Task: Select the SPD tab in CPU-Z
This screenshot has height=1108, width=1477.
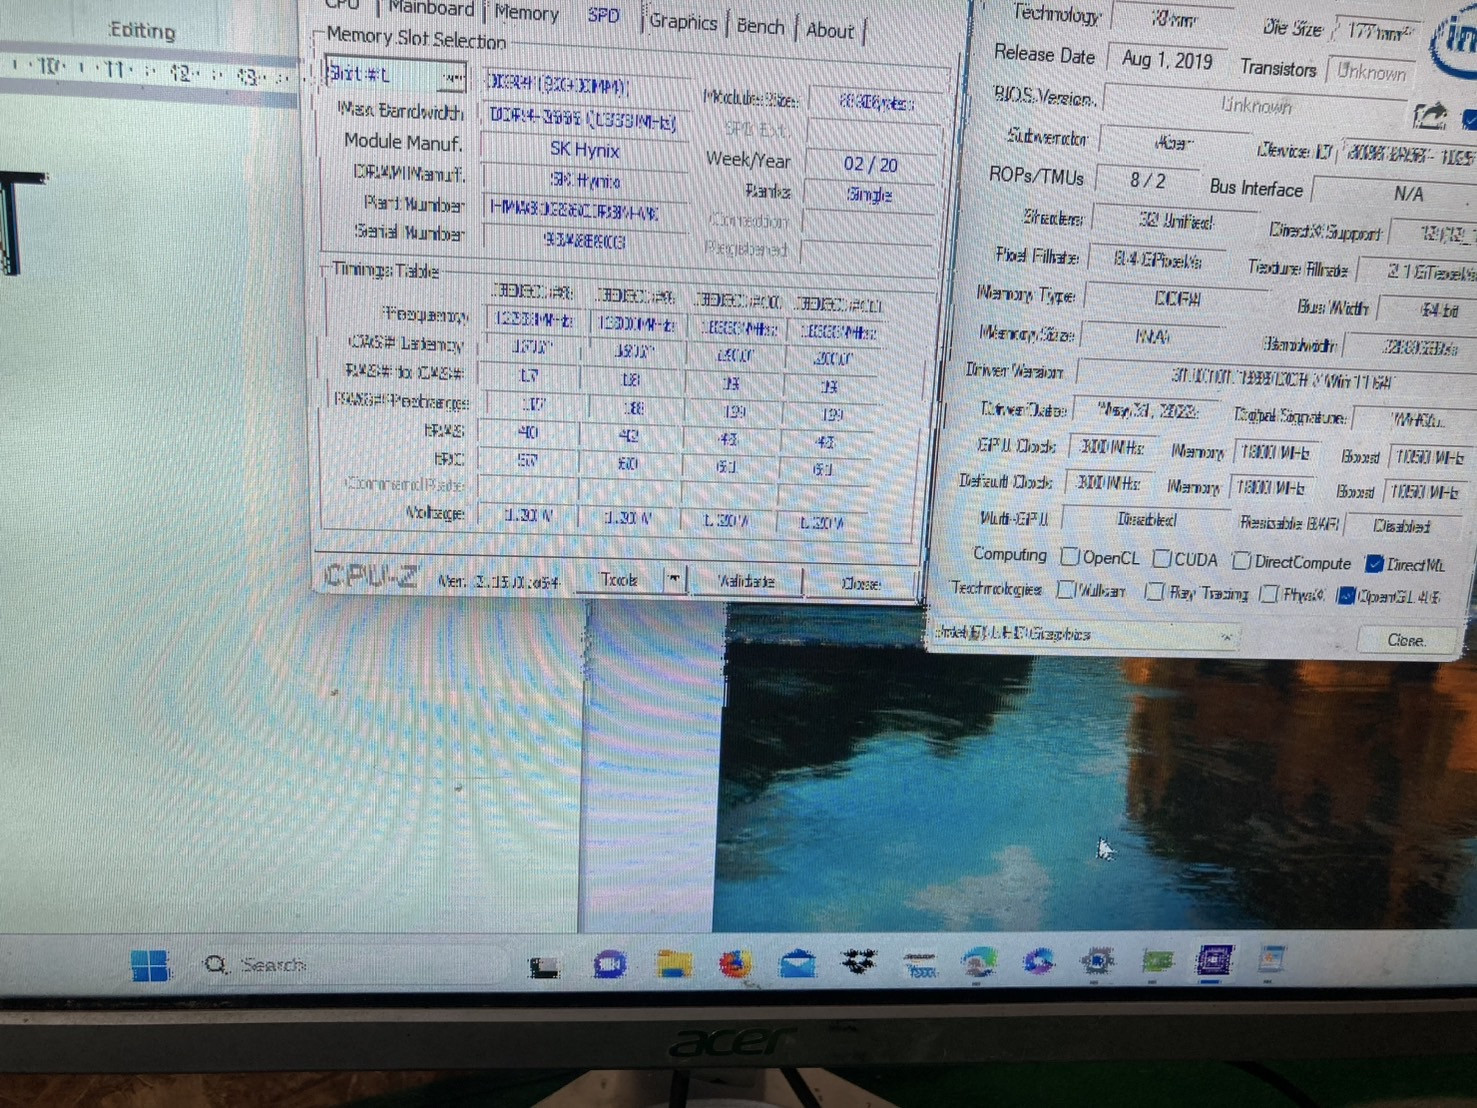Action: point(603,15)
